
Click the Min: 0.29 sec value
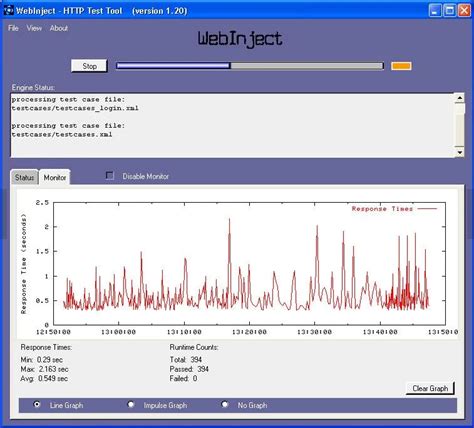point(42,360)
